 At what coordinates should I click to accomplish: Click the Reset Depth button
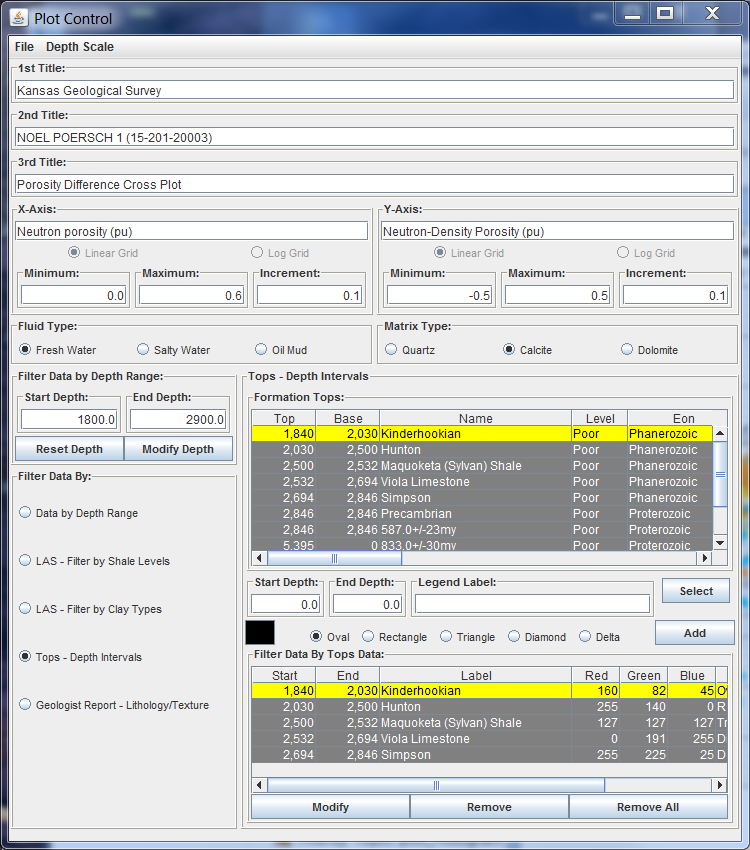(69, 449)
